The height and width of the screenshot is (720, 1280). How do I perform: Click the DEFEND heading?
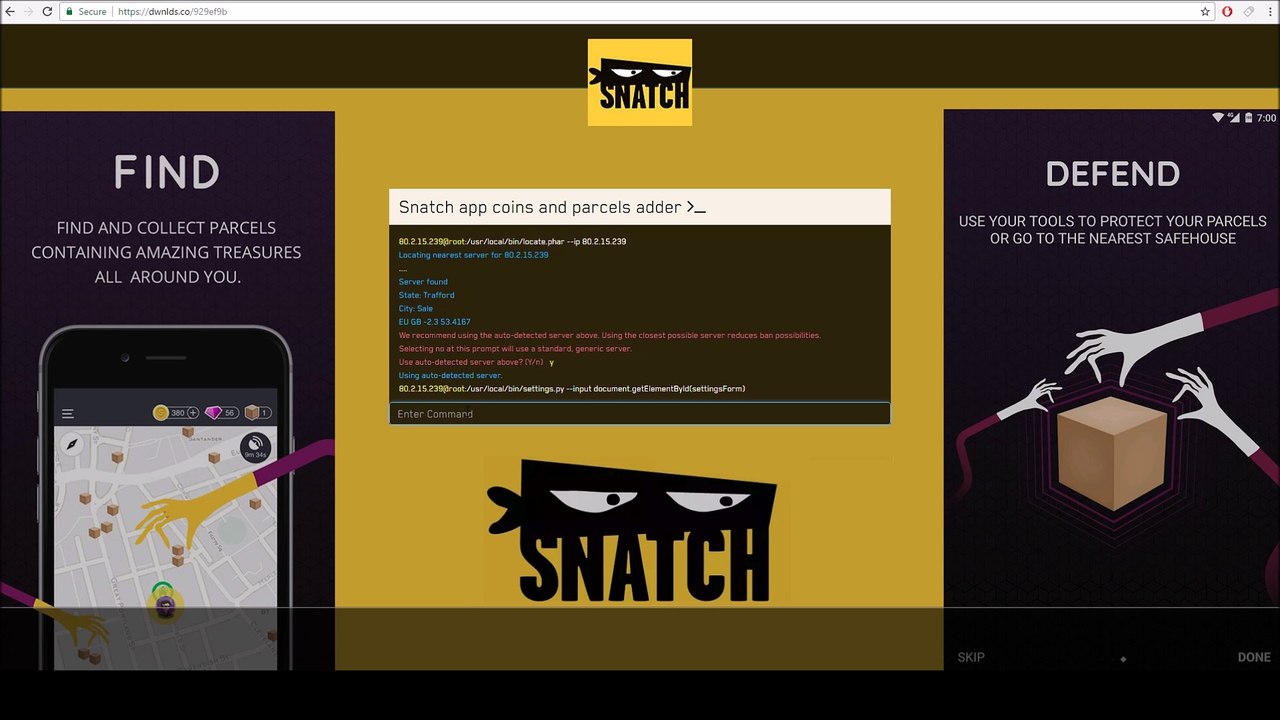1112,174
